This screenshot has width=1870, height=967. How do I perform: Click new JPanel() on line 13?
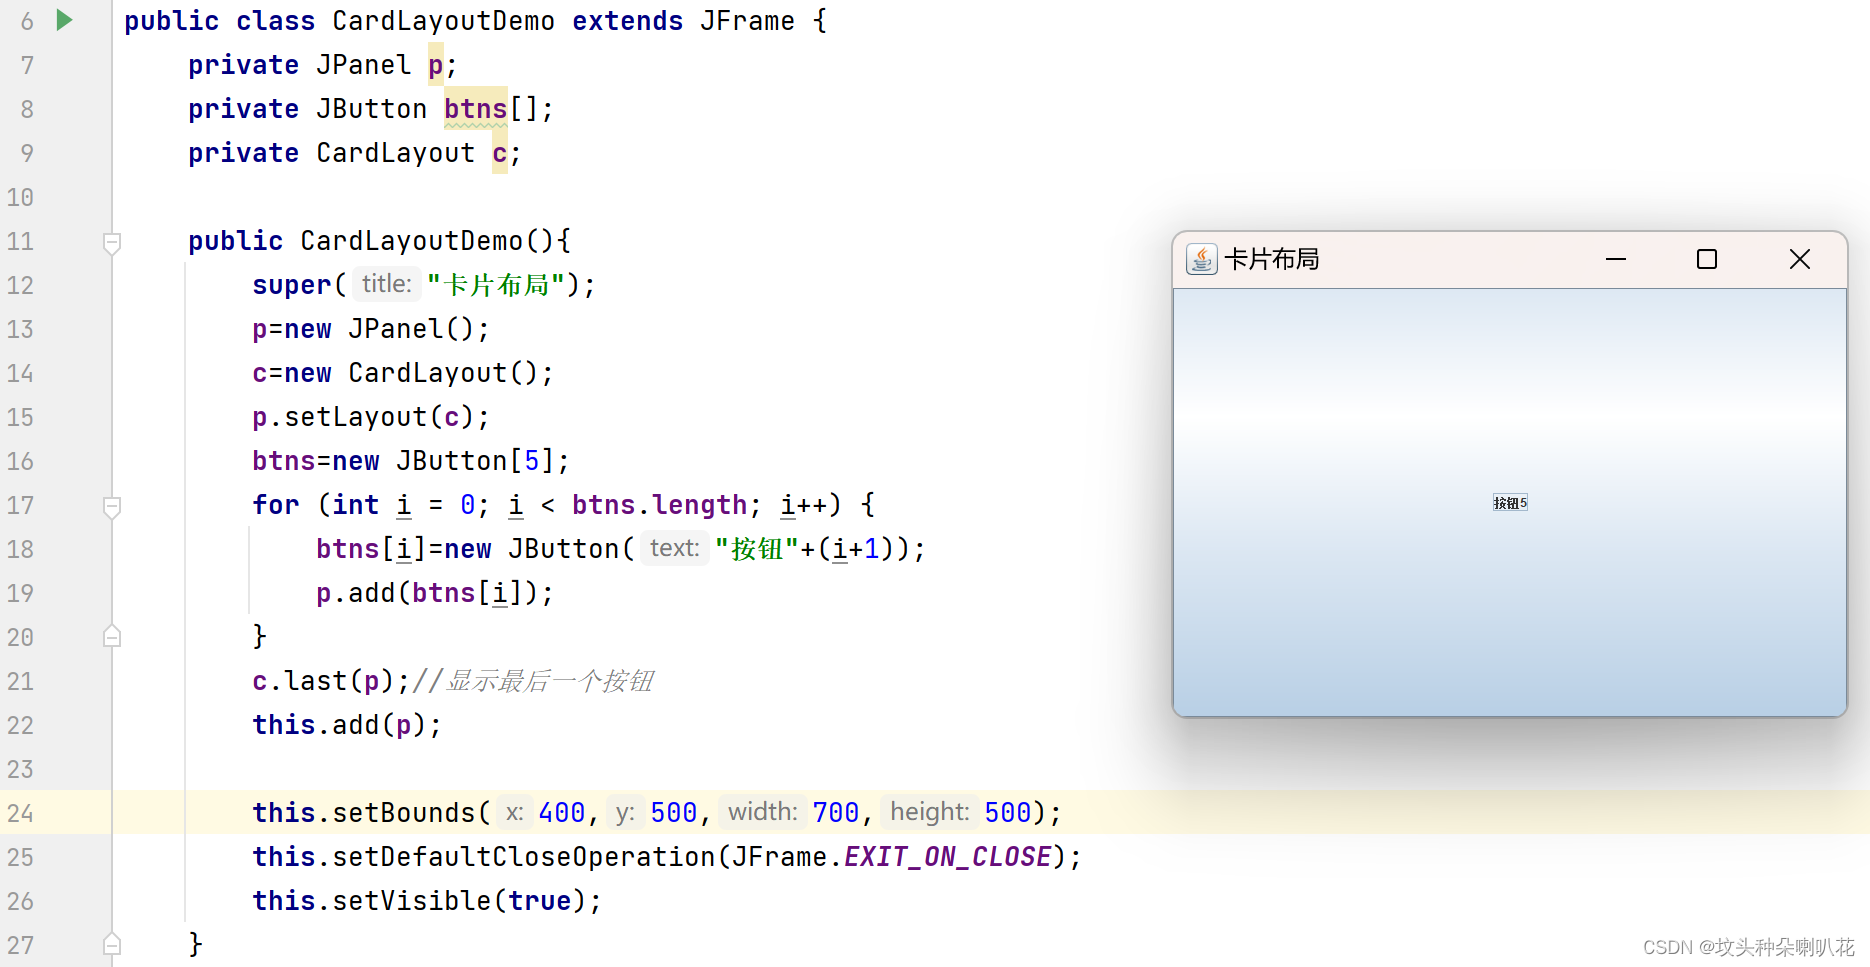tap(379, 329)
